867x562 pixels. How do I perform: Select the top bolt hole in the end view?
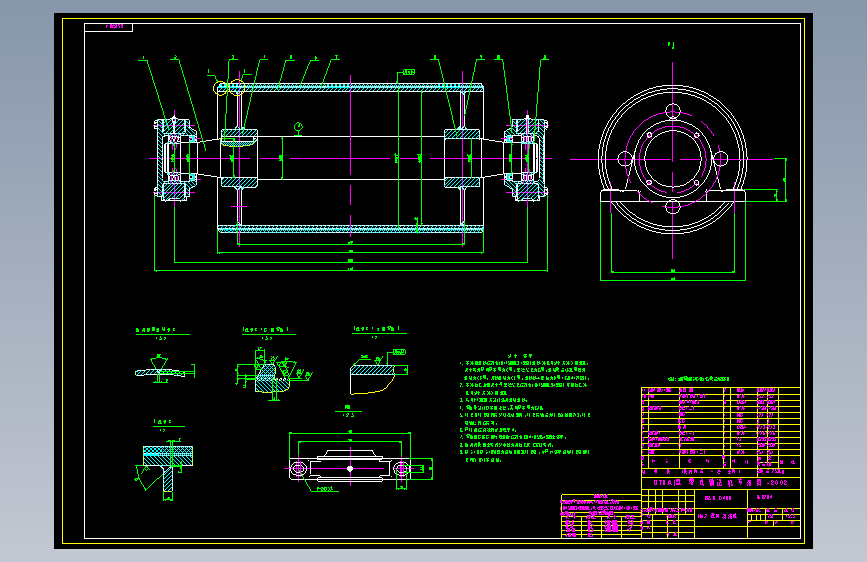[x=672, y=111]
